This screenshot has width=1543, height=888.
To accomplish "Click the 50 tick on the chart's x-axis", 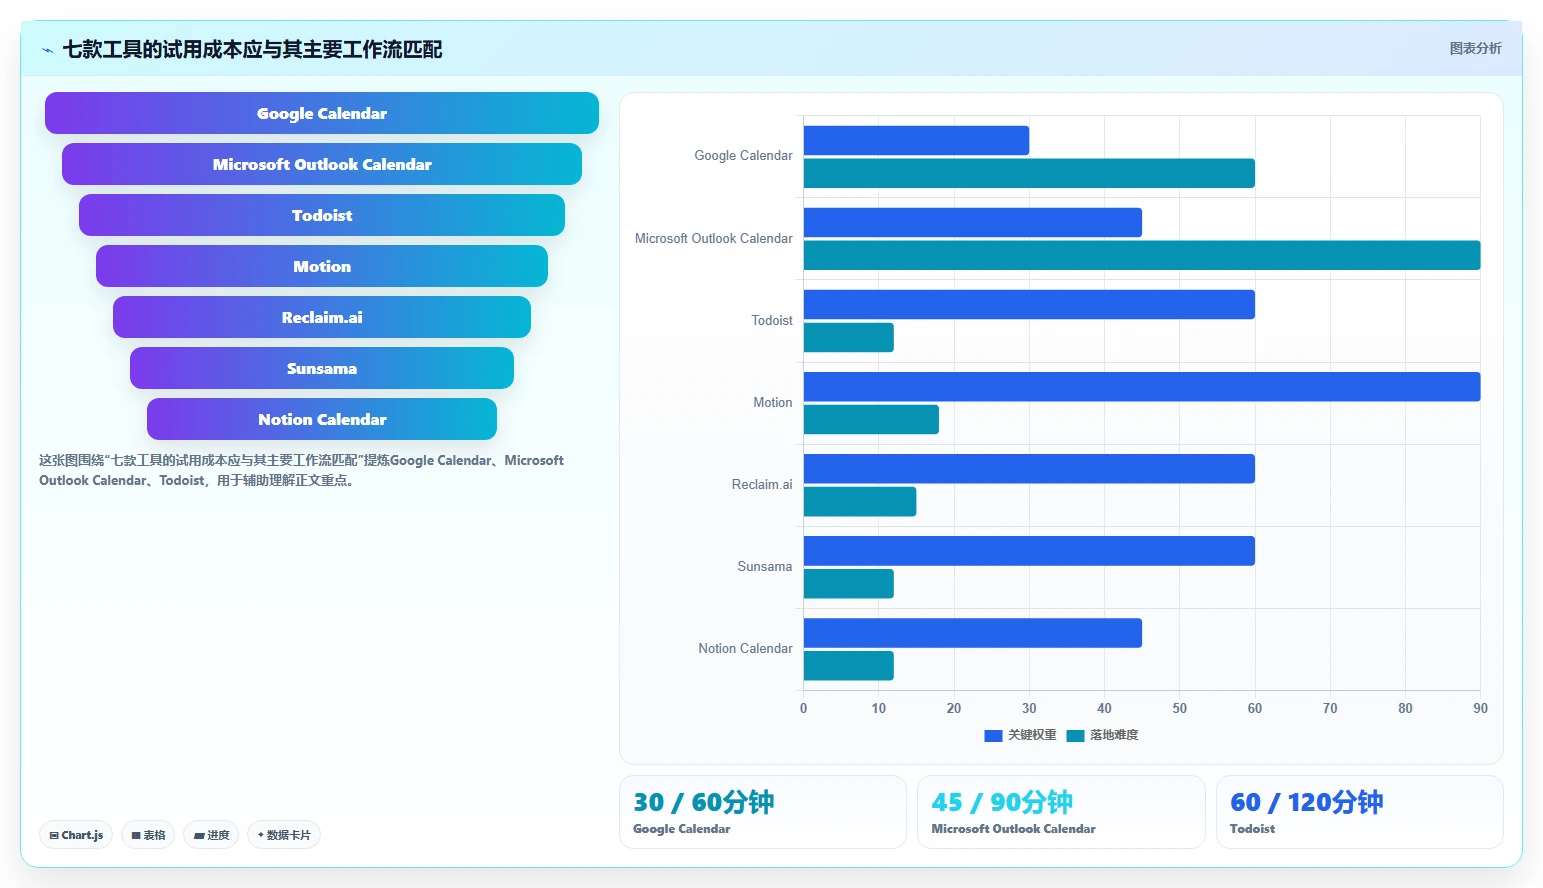I will (1180, 708).
